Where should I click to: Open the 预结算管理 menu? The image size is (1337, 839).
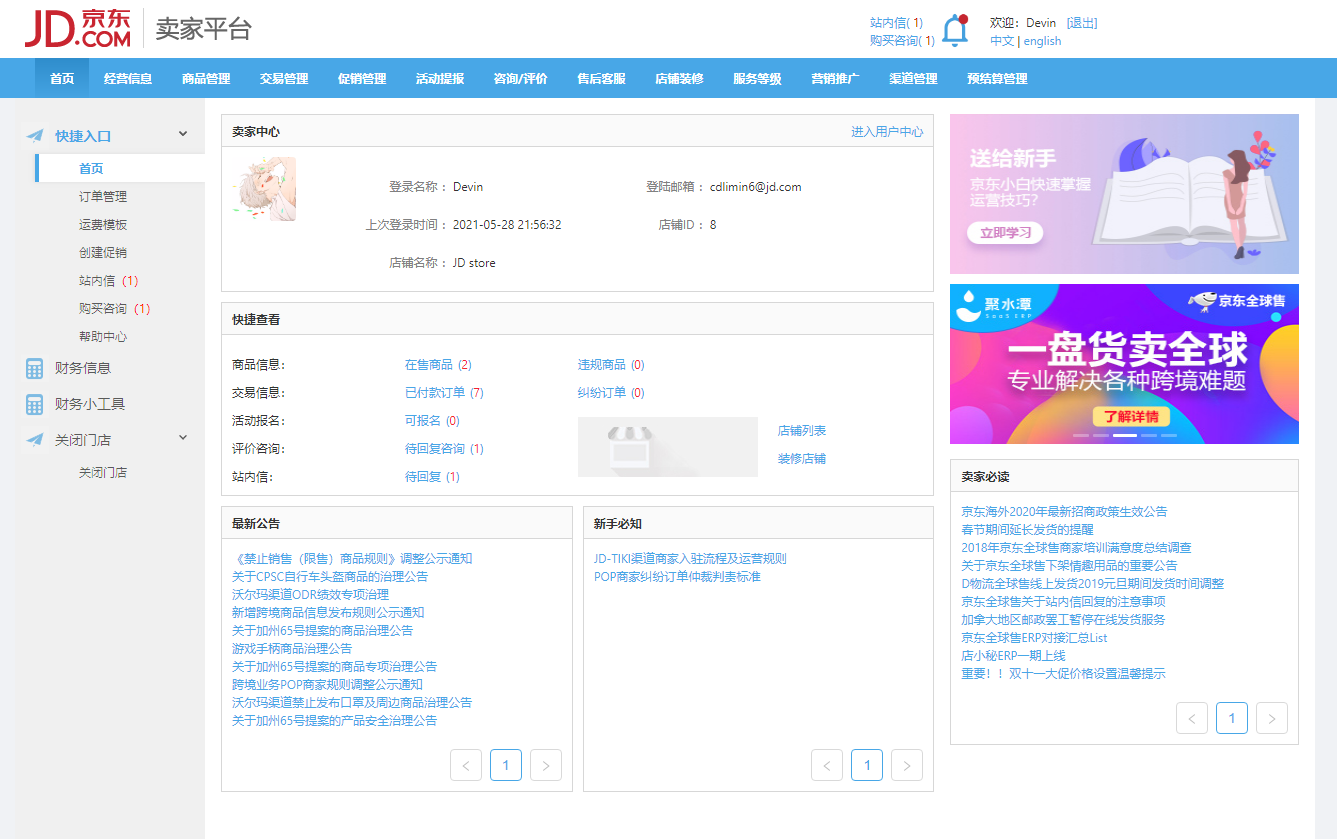pyautogui.click(x=997, y=78)
